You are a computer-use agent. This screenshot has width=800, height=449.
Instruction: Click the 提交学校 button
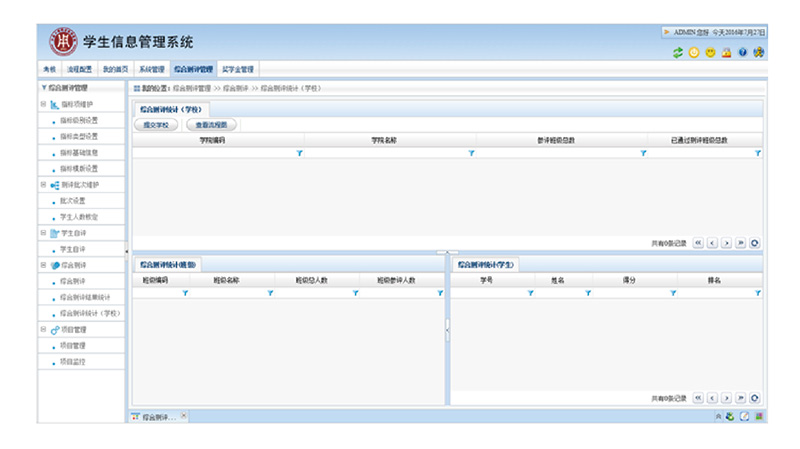tap(156, 125)
